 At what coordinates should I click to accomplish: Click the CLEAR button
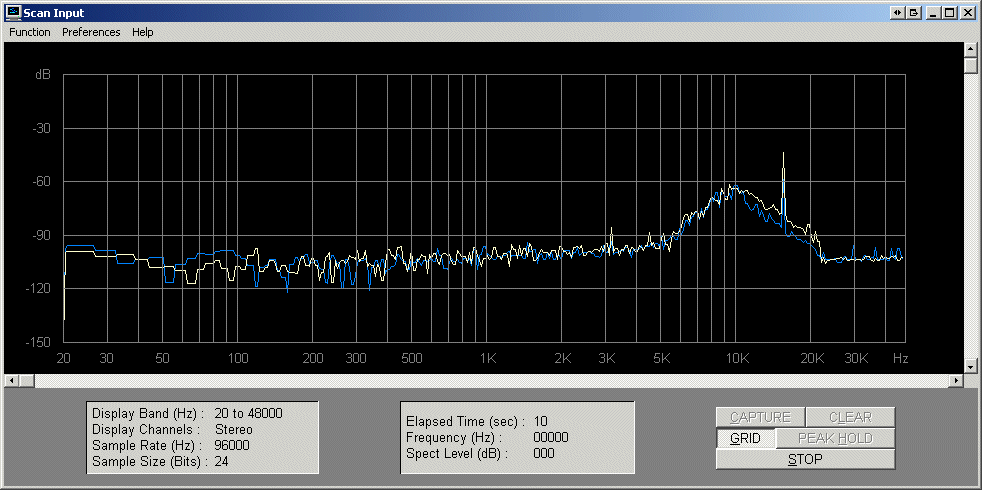click(x=850, y=417)
